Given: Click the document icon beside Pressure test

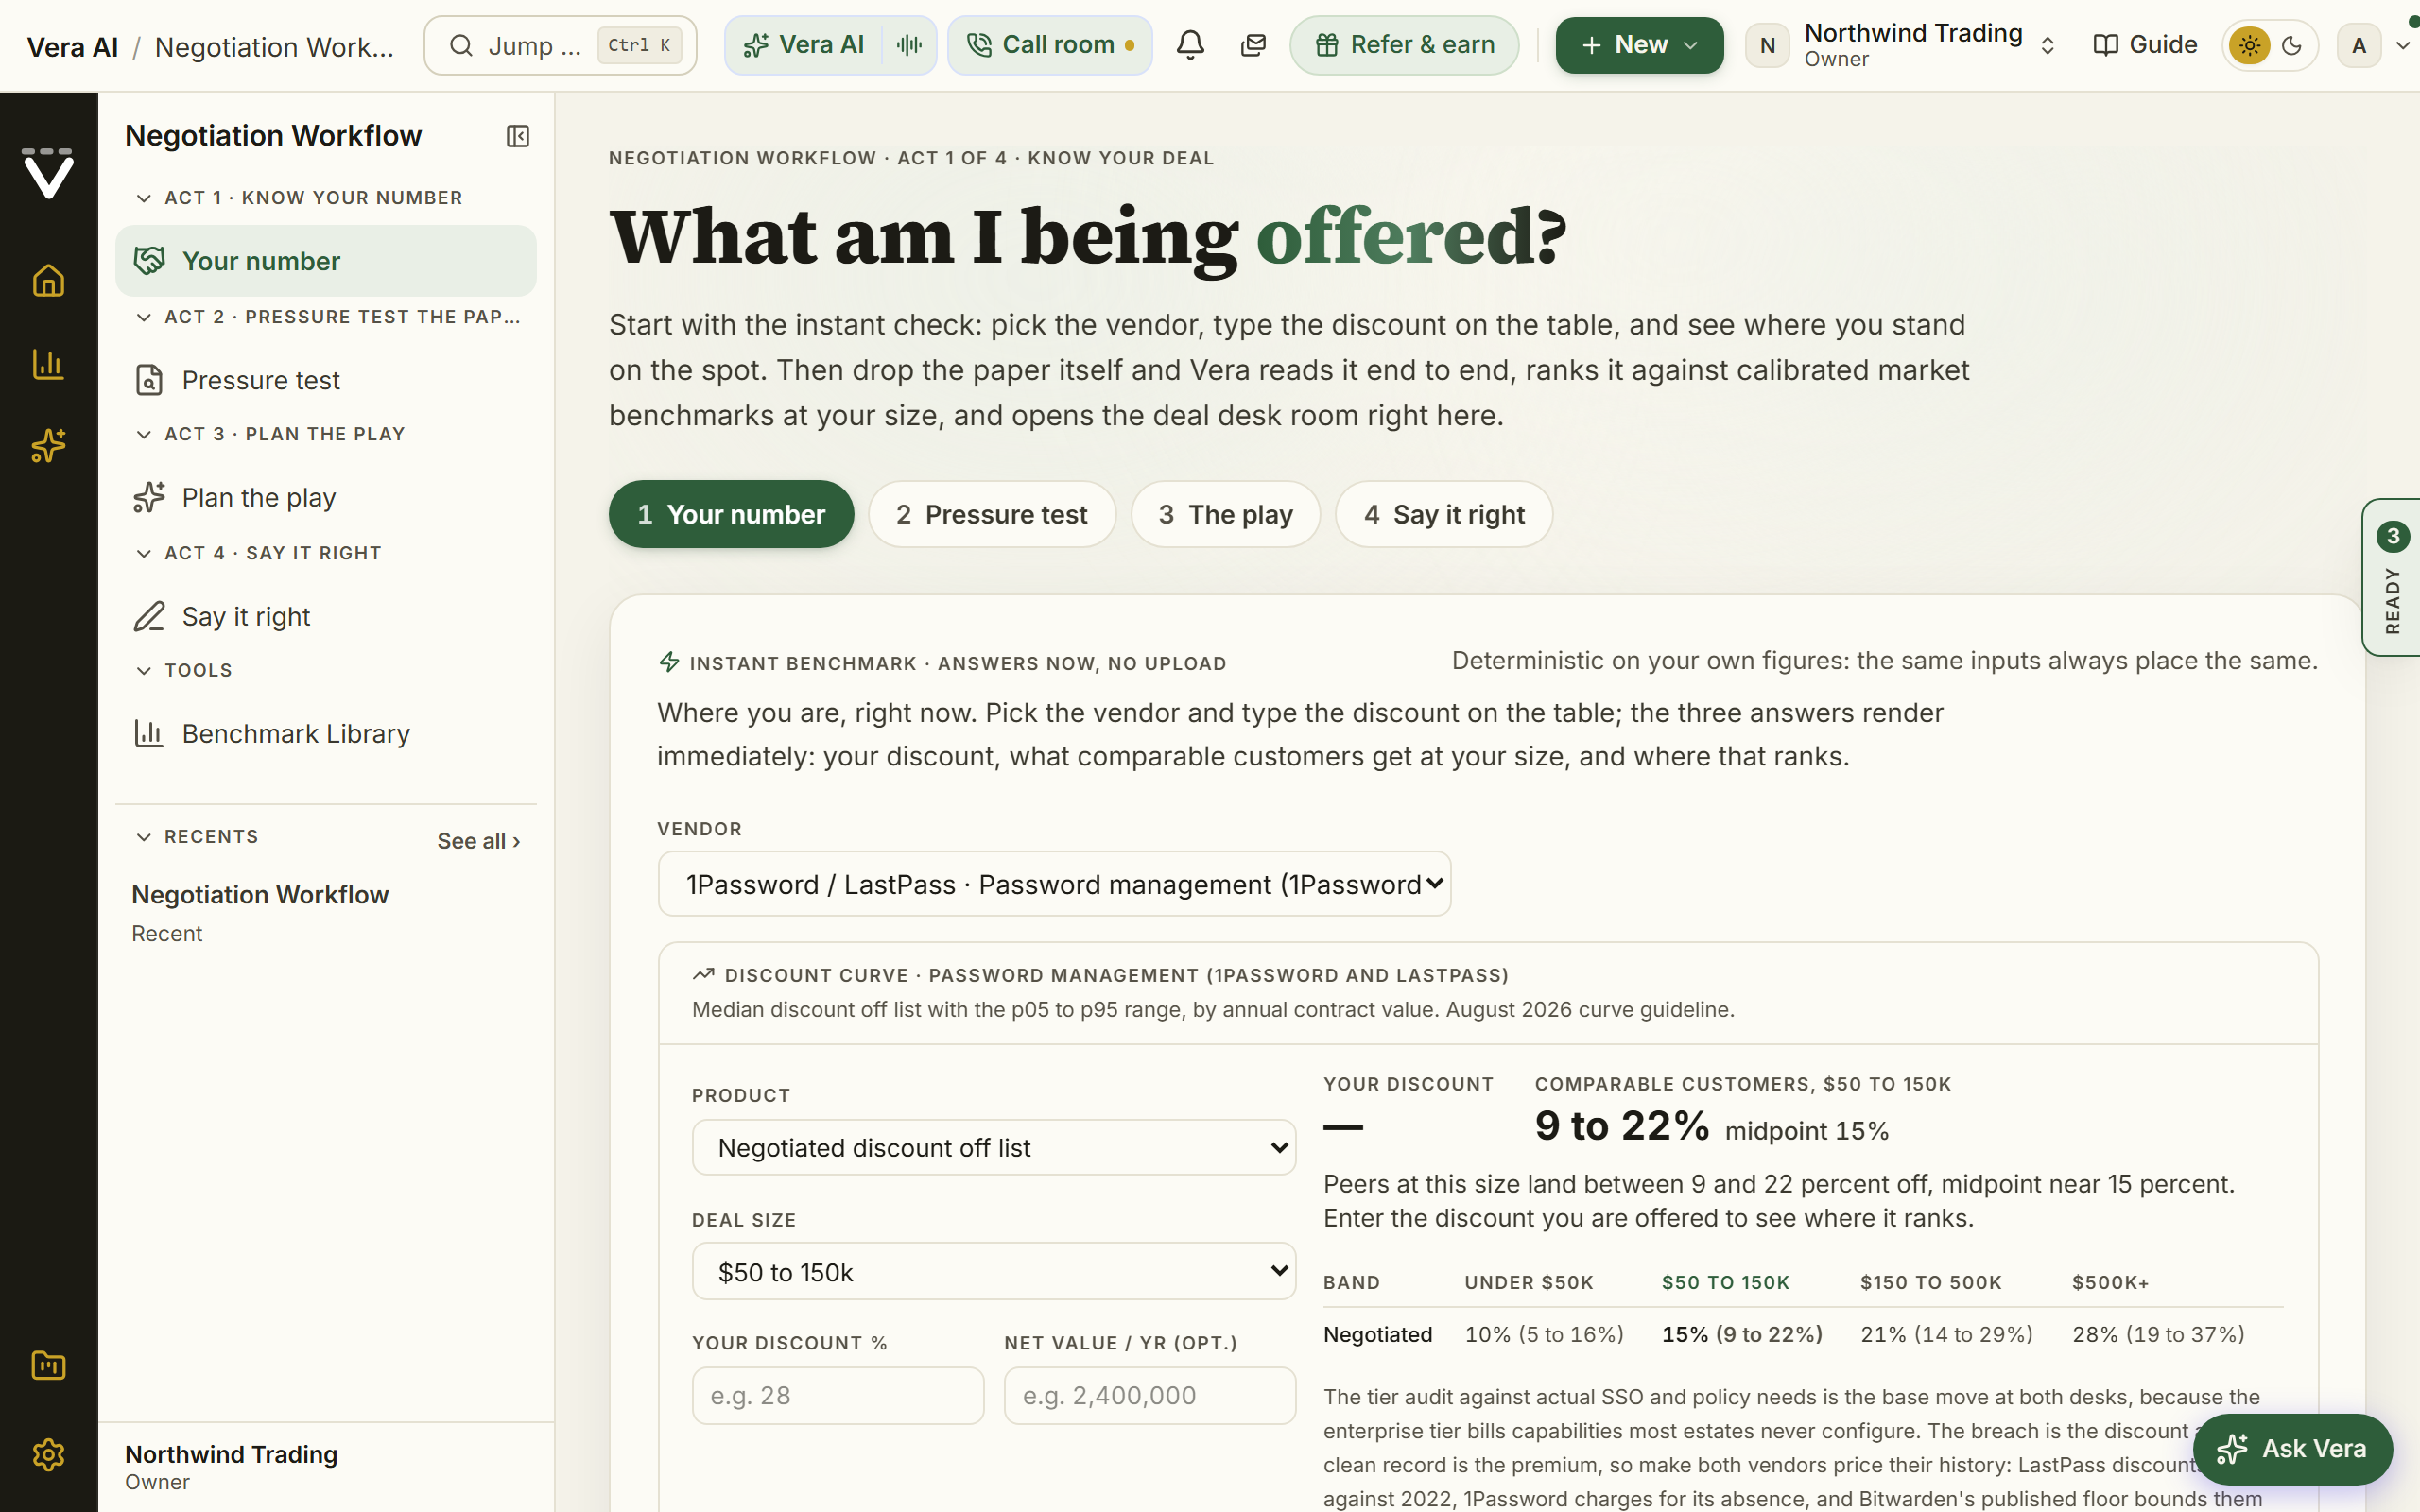Looking at the screenshot, I should [x=149, y=380].
